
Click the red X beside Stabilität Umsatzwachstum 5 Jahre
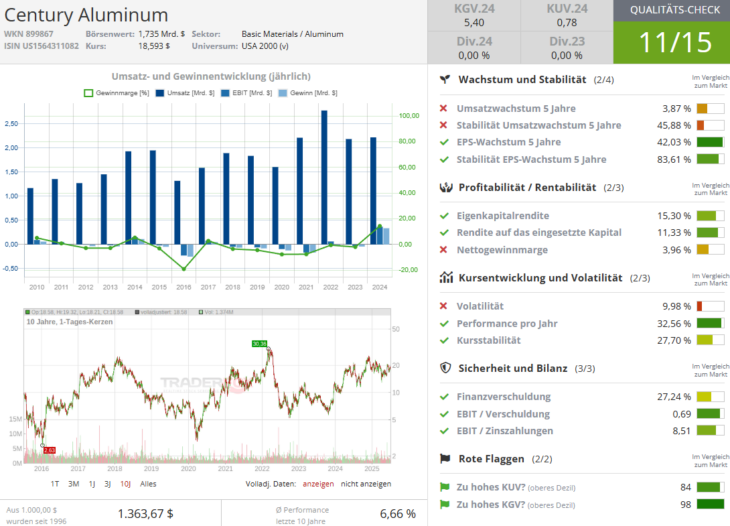coord(444,125)
